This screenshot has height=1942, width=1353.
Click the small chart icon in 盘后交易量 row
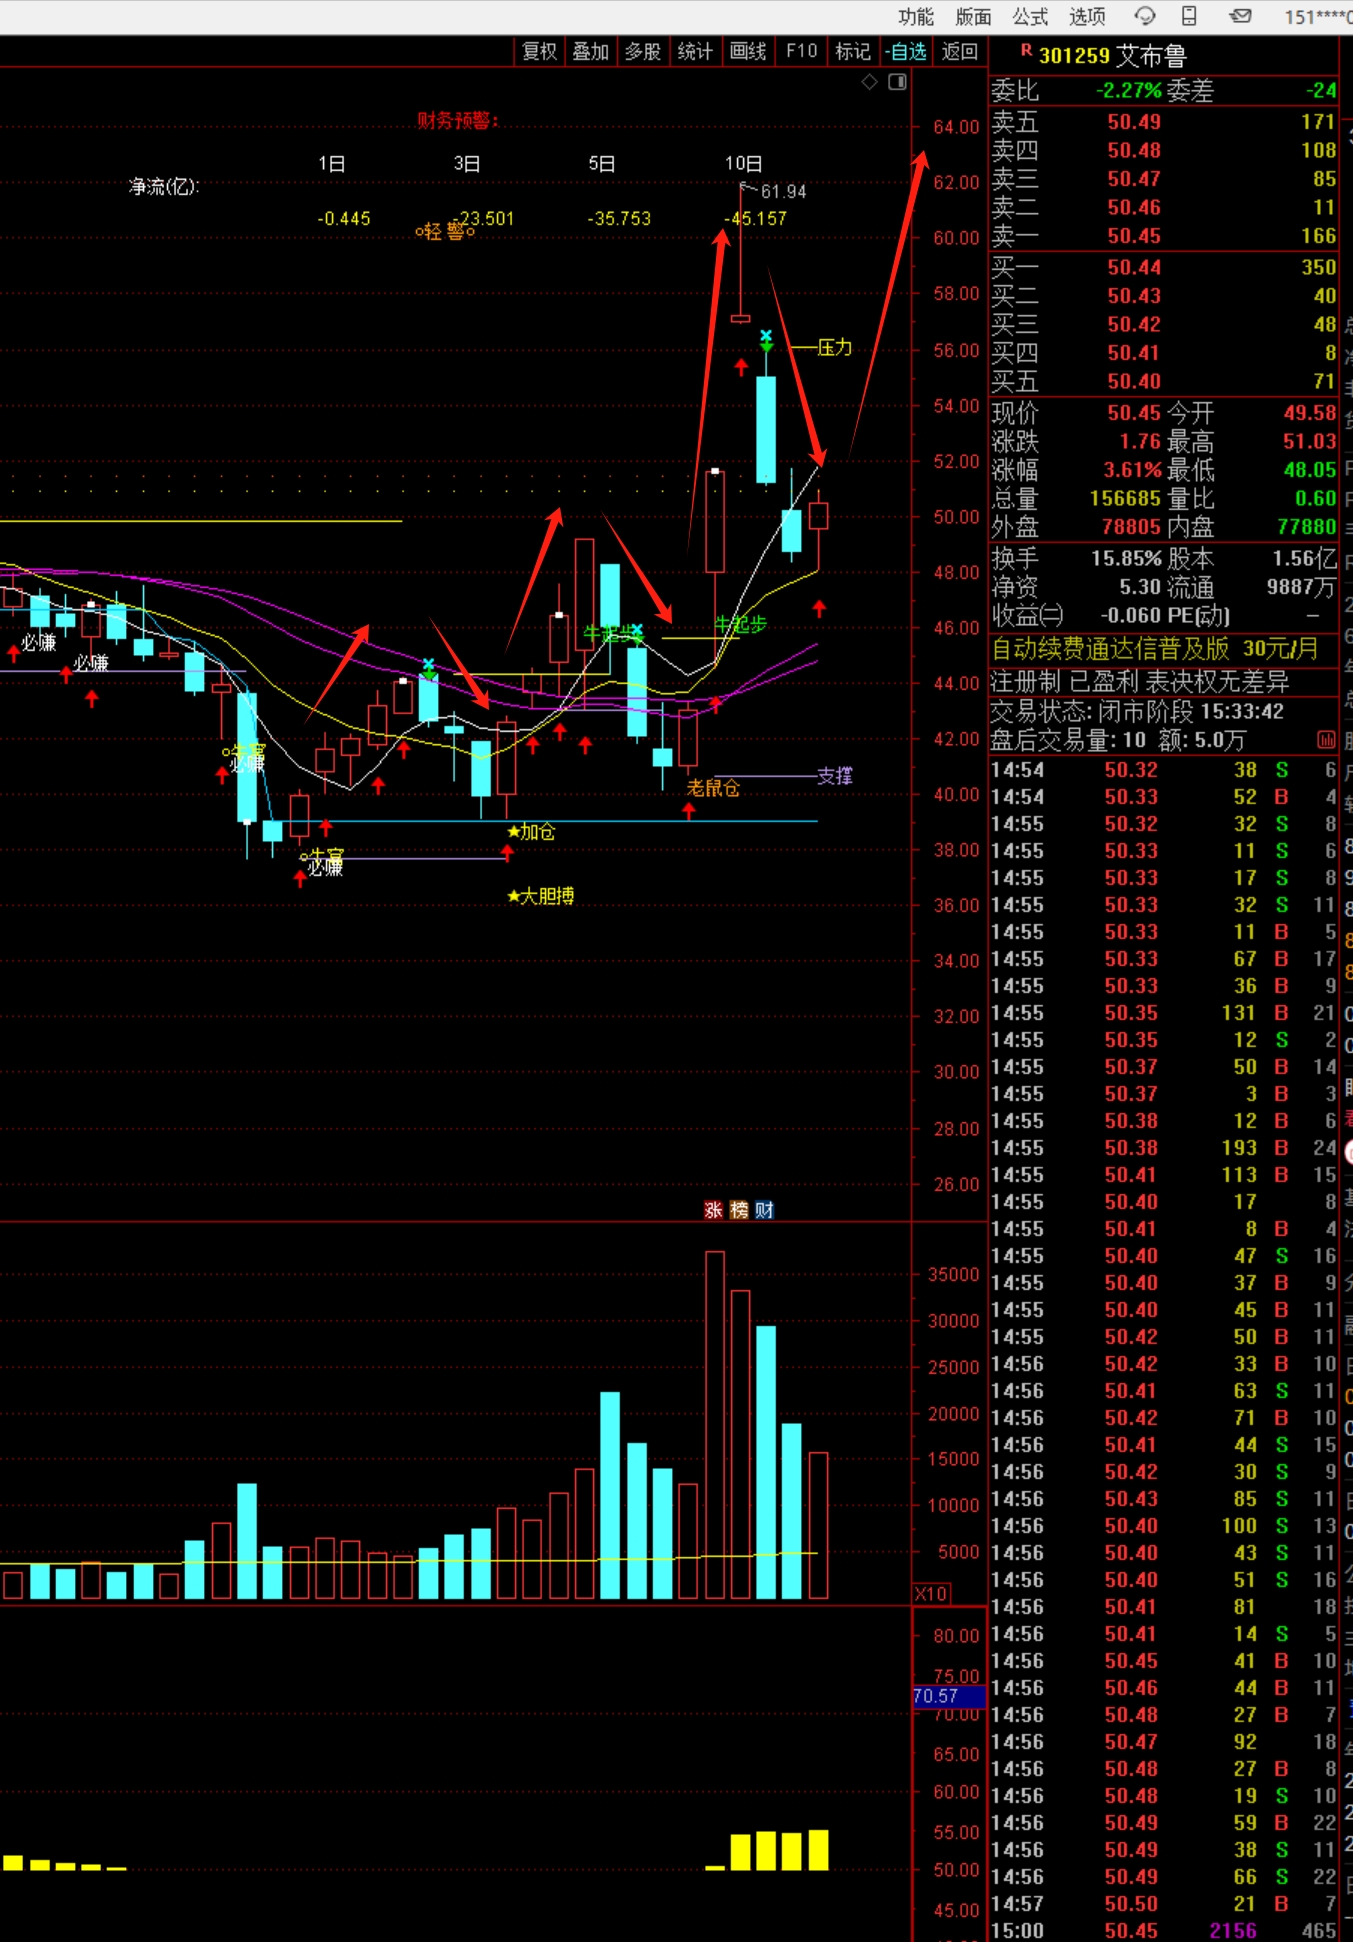[1326, 740]
